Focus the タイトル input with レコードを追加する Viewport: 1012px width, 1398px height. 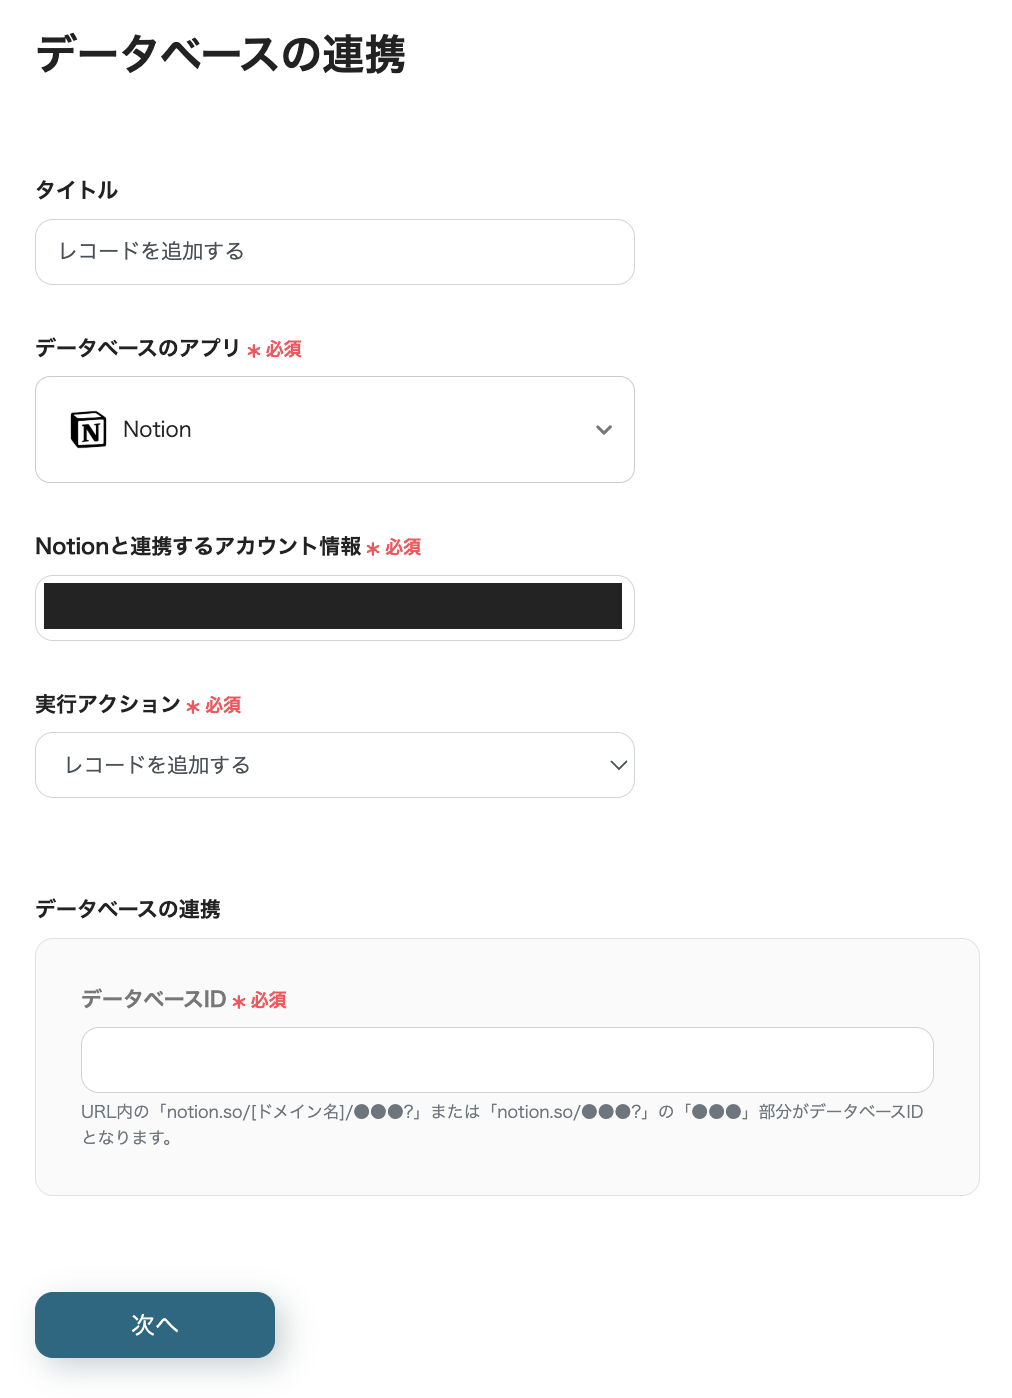335,252
